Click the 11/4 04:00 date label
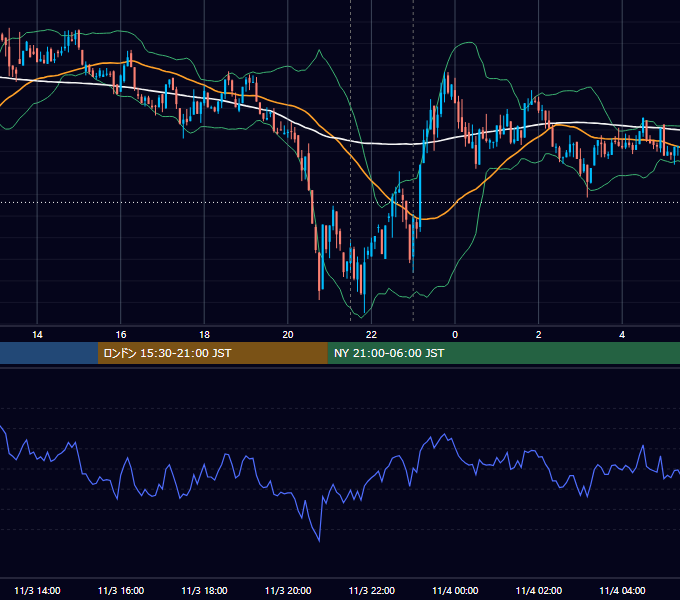The width and height of the screenshot is (680, 600). [x=622, y=590]
